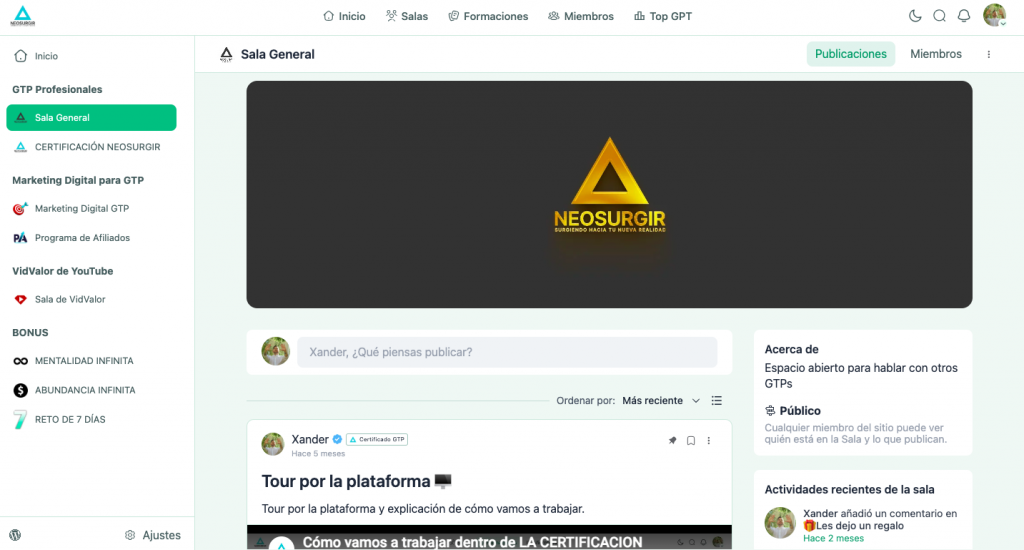The height and width of the screenshot is (550, 1024).
Task: Switch to the Miembros tab
Action: pyautogui.click(x=936, y=54)
